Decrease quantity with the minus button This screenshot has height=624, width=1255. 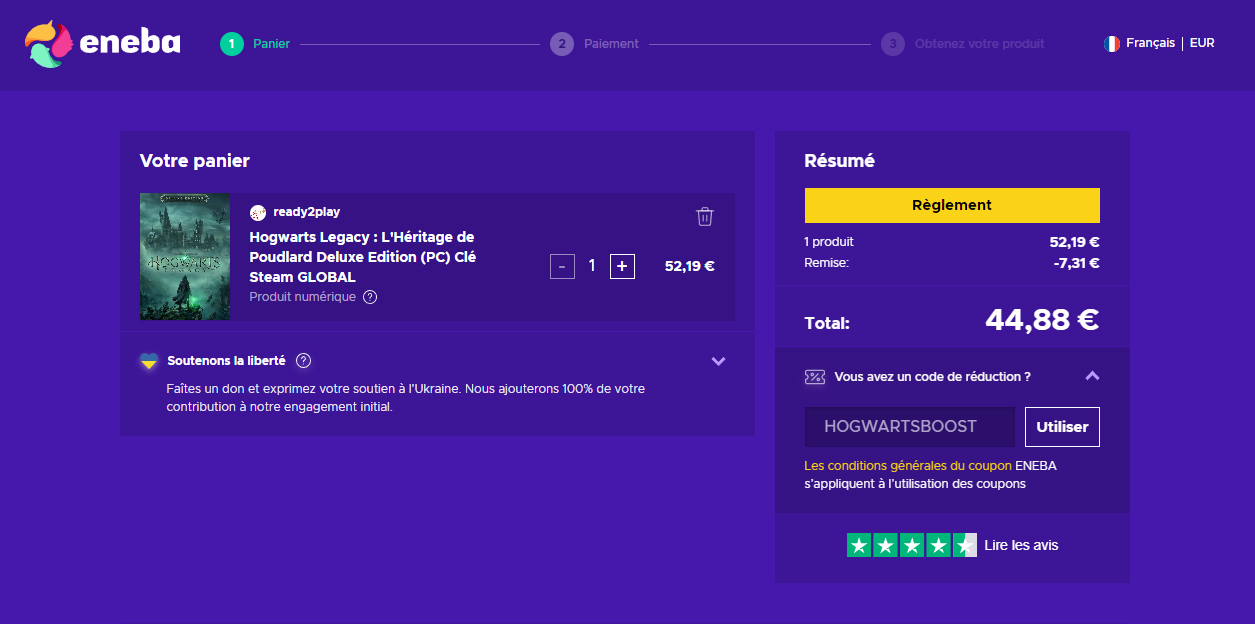tap(562, 266)
